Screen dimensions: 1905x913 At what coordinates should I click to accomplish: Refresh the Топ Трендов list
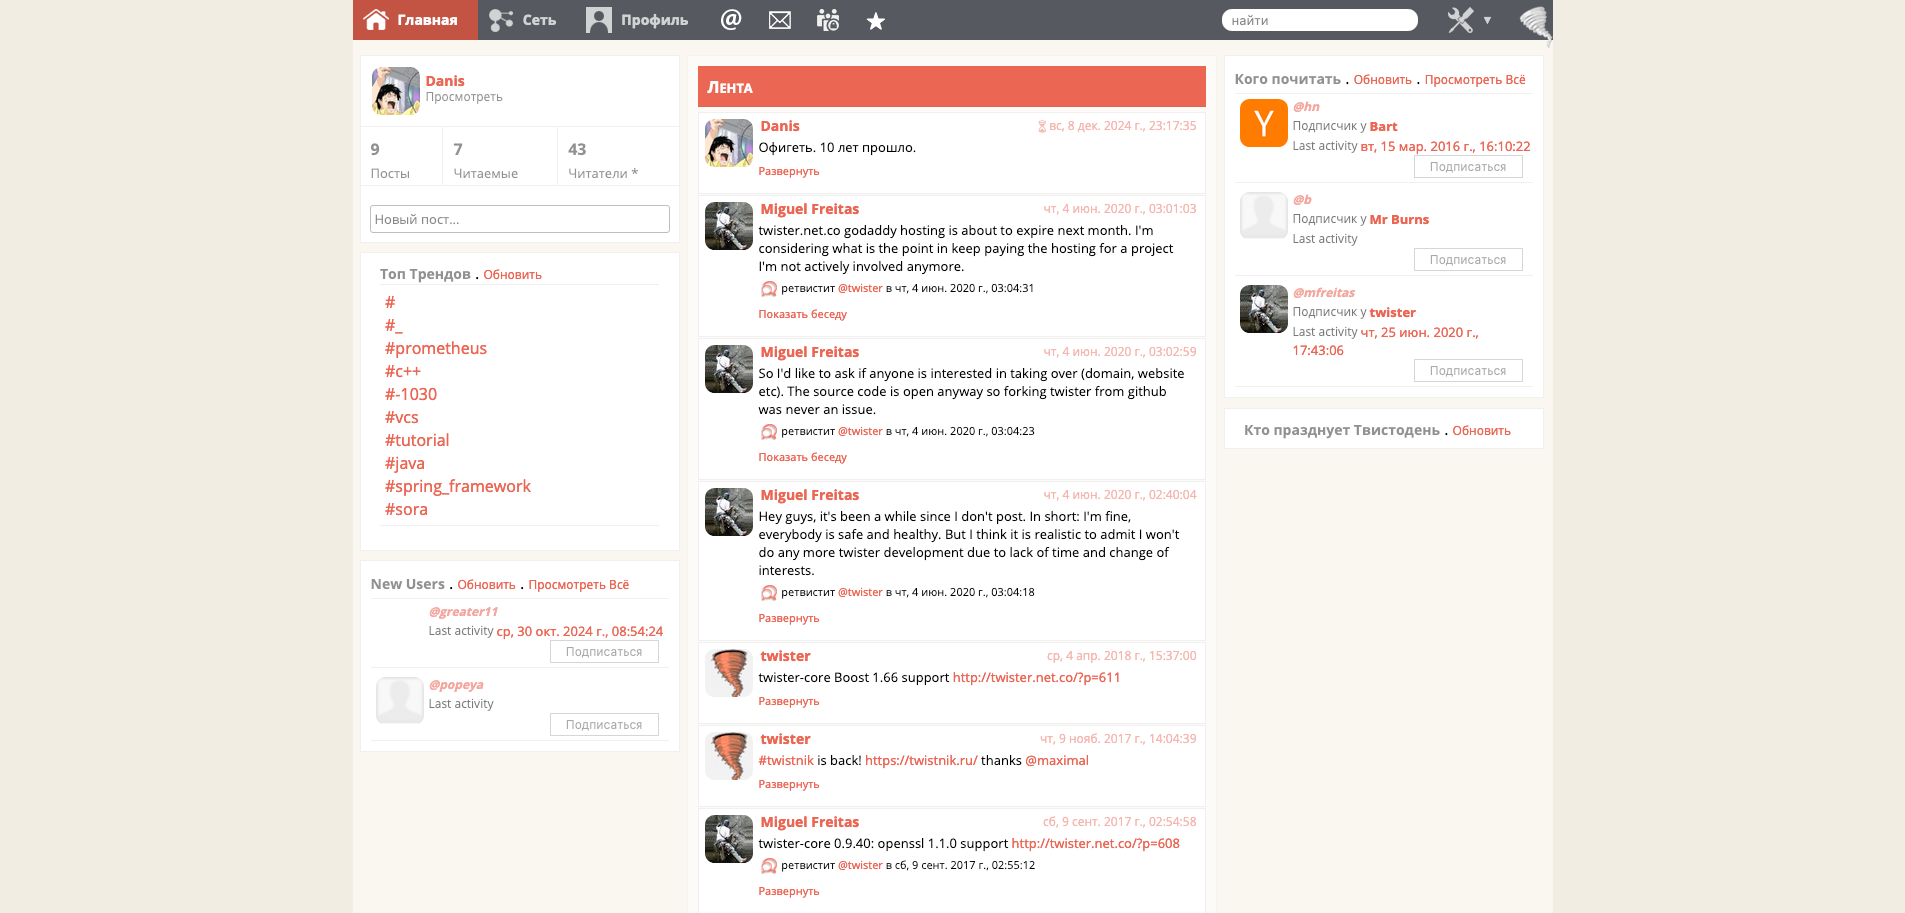tap(512, 275)
